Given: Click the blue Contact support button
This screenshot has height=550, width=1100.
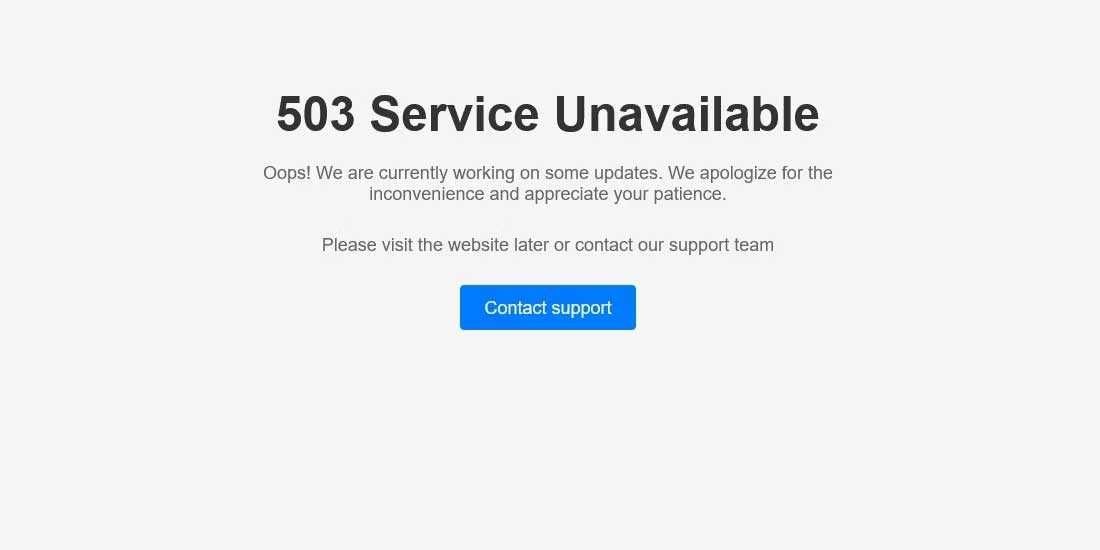Looking at the screenshot, I should tap(548, 307).
